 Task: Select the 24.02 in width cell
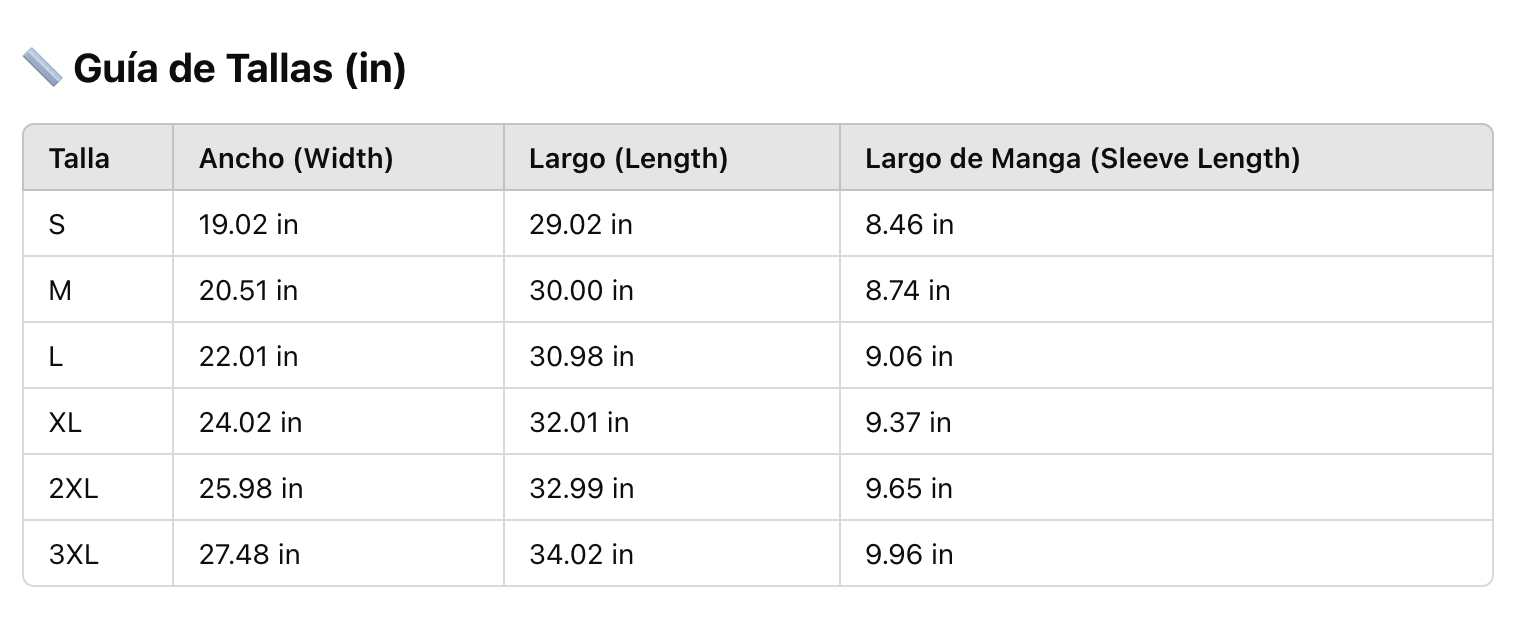250,422
